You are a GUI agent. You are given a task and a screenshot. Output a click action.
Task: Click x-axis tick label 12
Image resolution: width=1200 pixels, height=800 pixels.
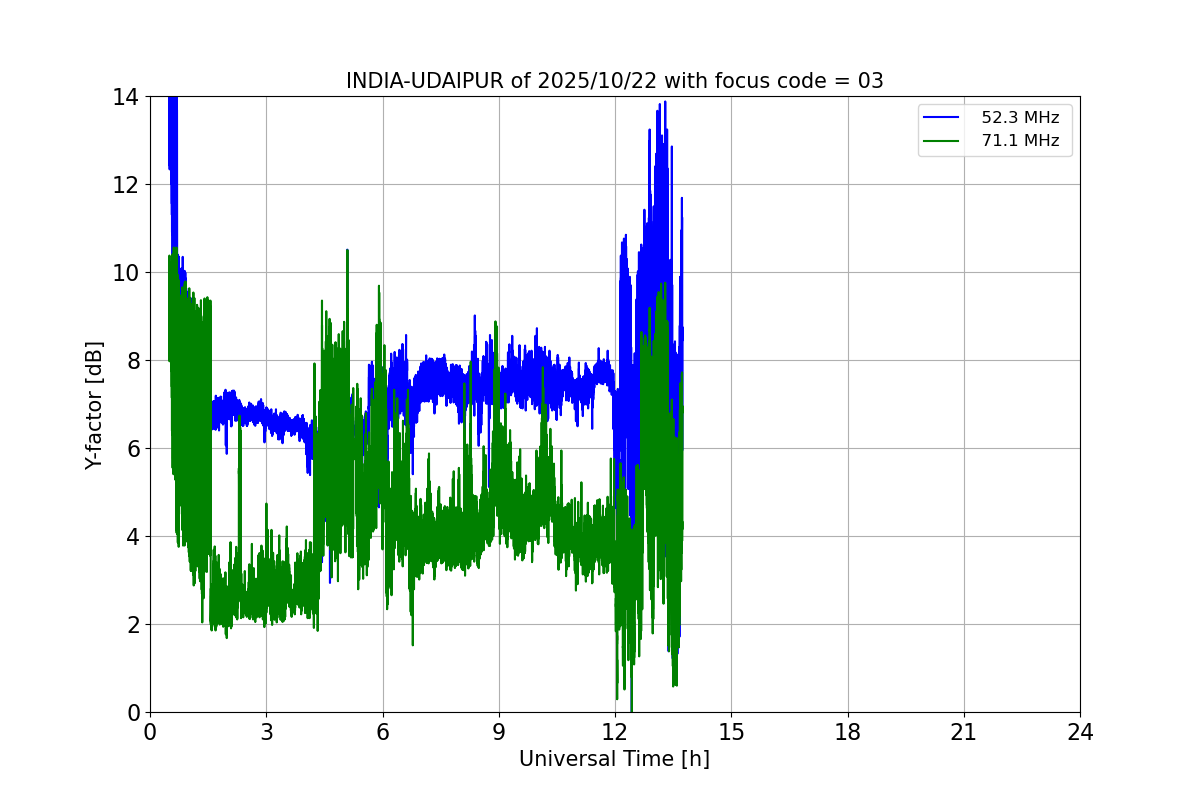[615, 732]
